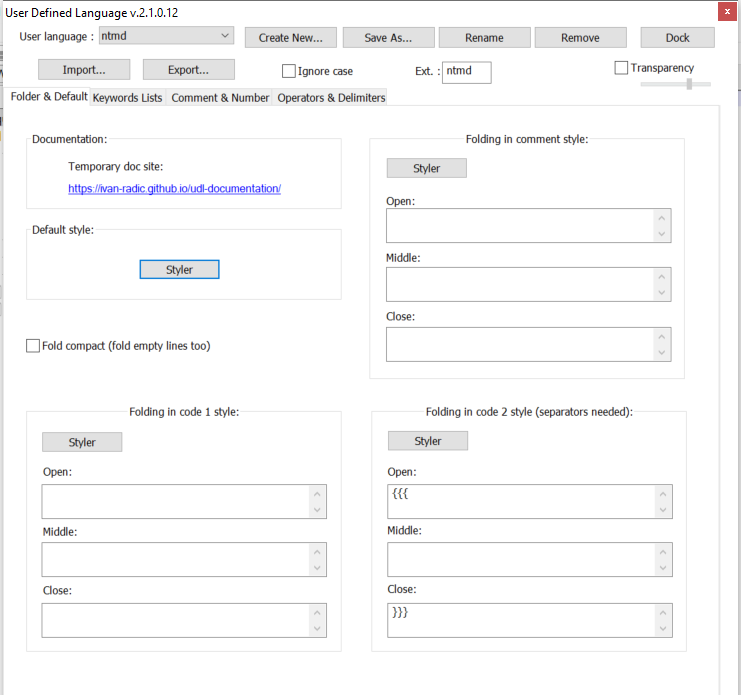Click the Create New... button

290,38
